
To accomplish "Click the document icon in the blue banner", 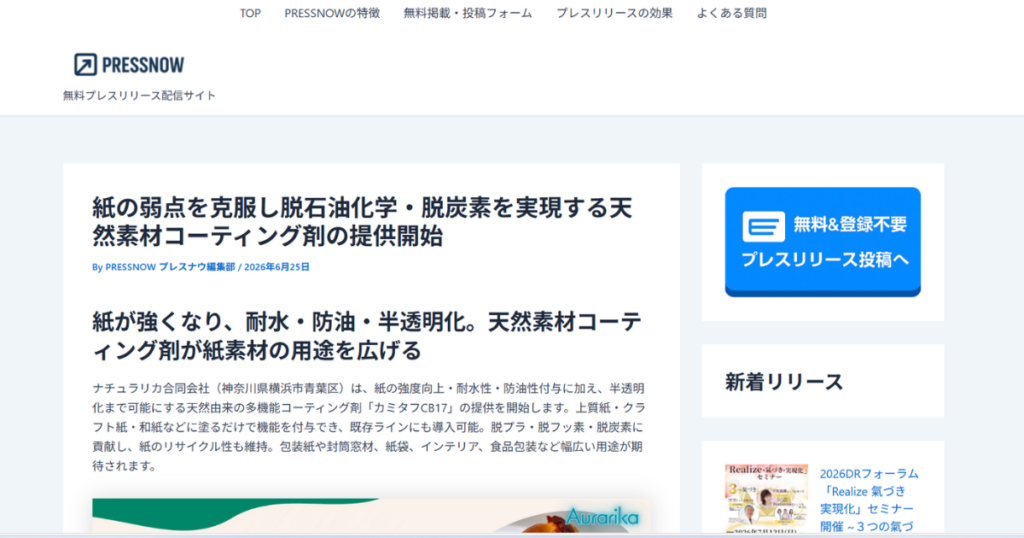I will (x=763, y=226).
